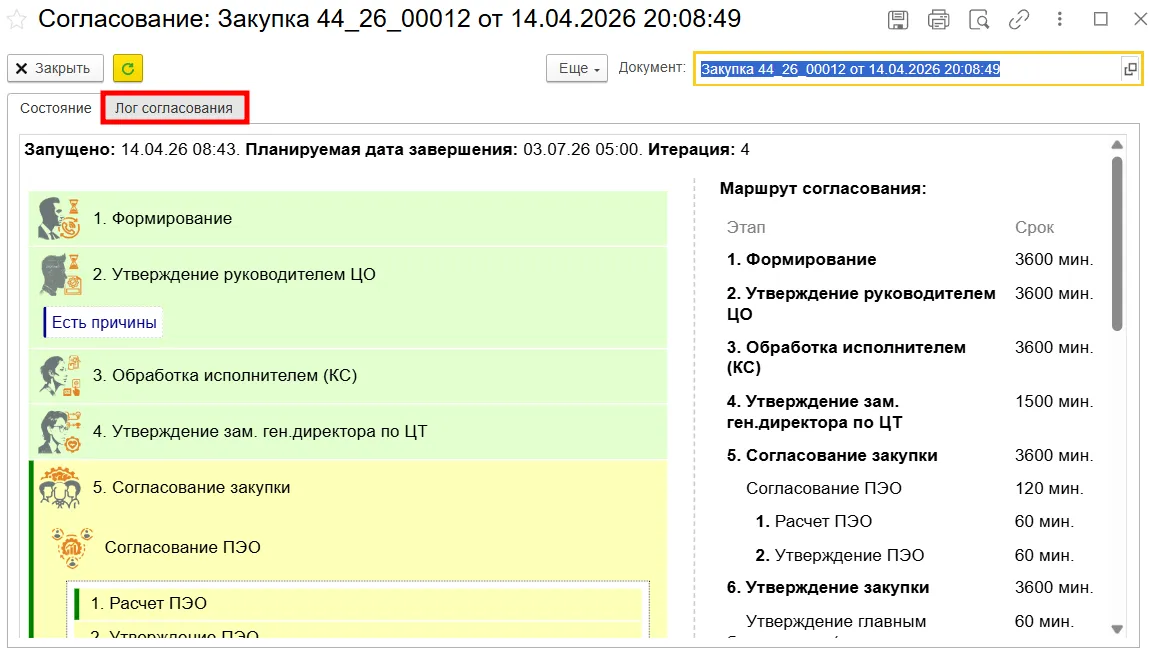Image resolution: width=1150 pixels, height=649 pixels.
Task: Click 1. Формирование in the route table
Action: click(x=801, y=260)
